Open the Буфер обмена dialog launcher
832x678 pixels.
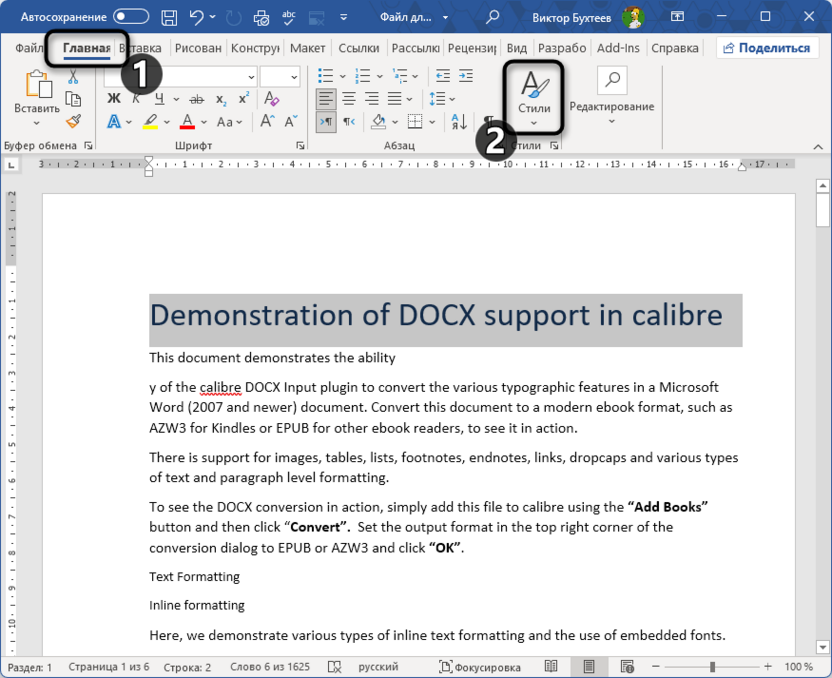[88, 145]
